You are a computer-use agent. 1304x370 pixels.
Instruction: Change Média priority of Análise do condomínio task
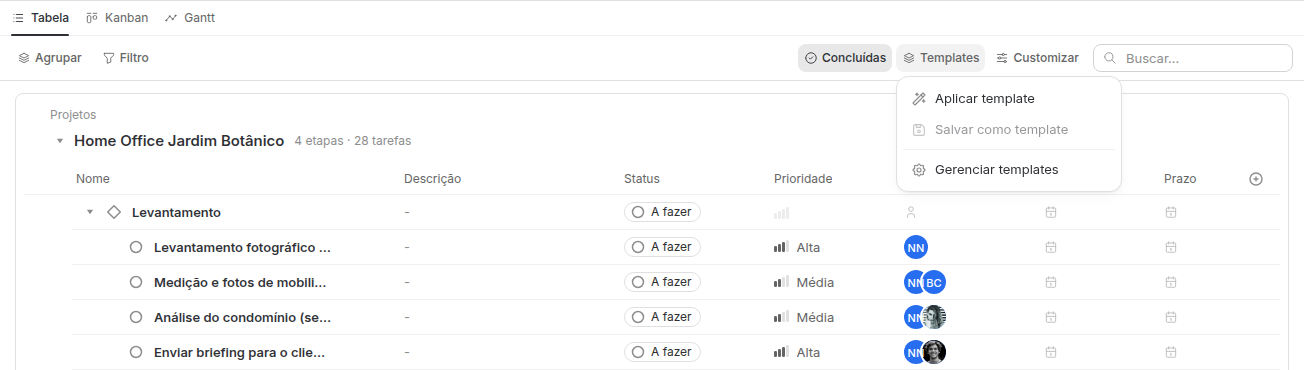coord(804,317)
